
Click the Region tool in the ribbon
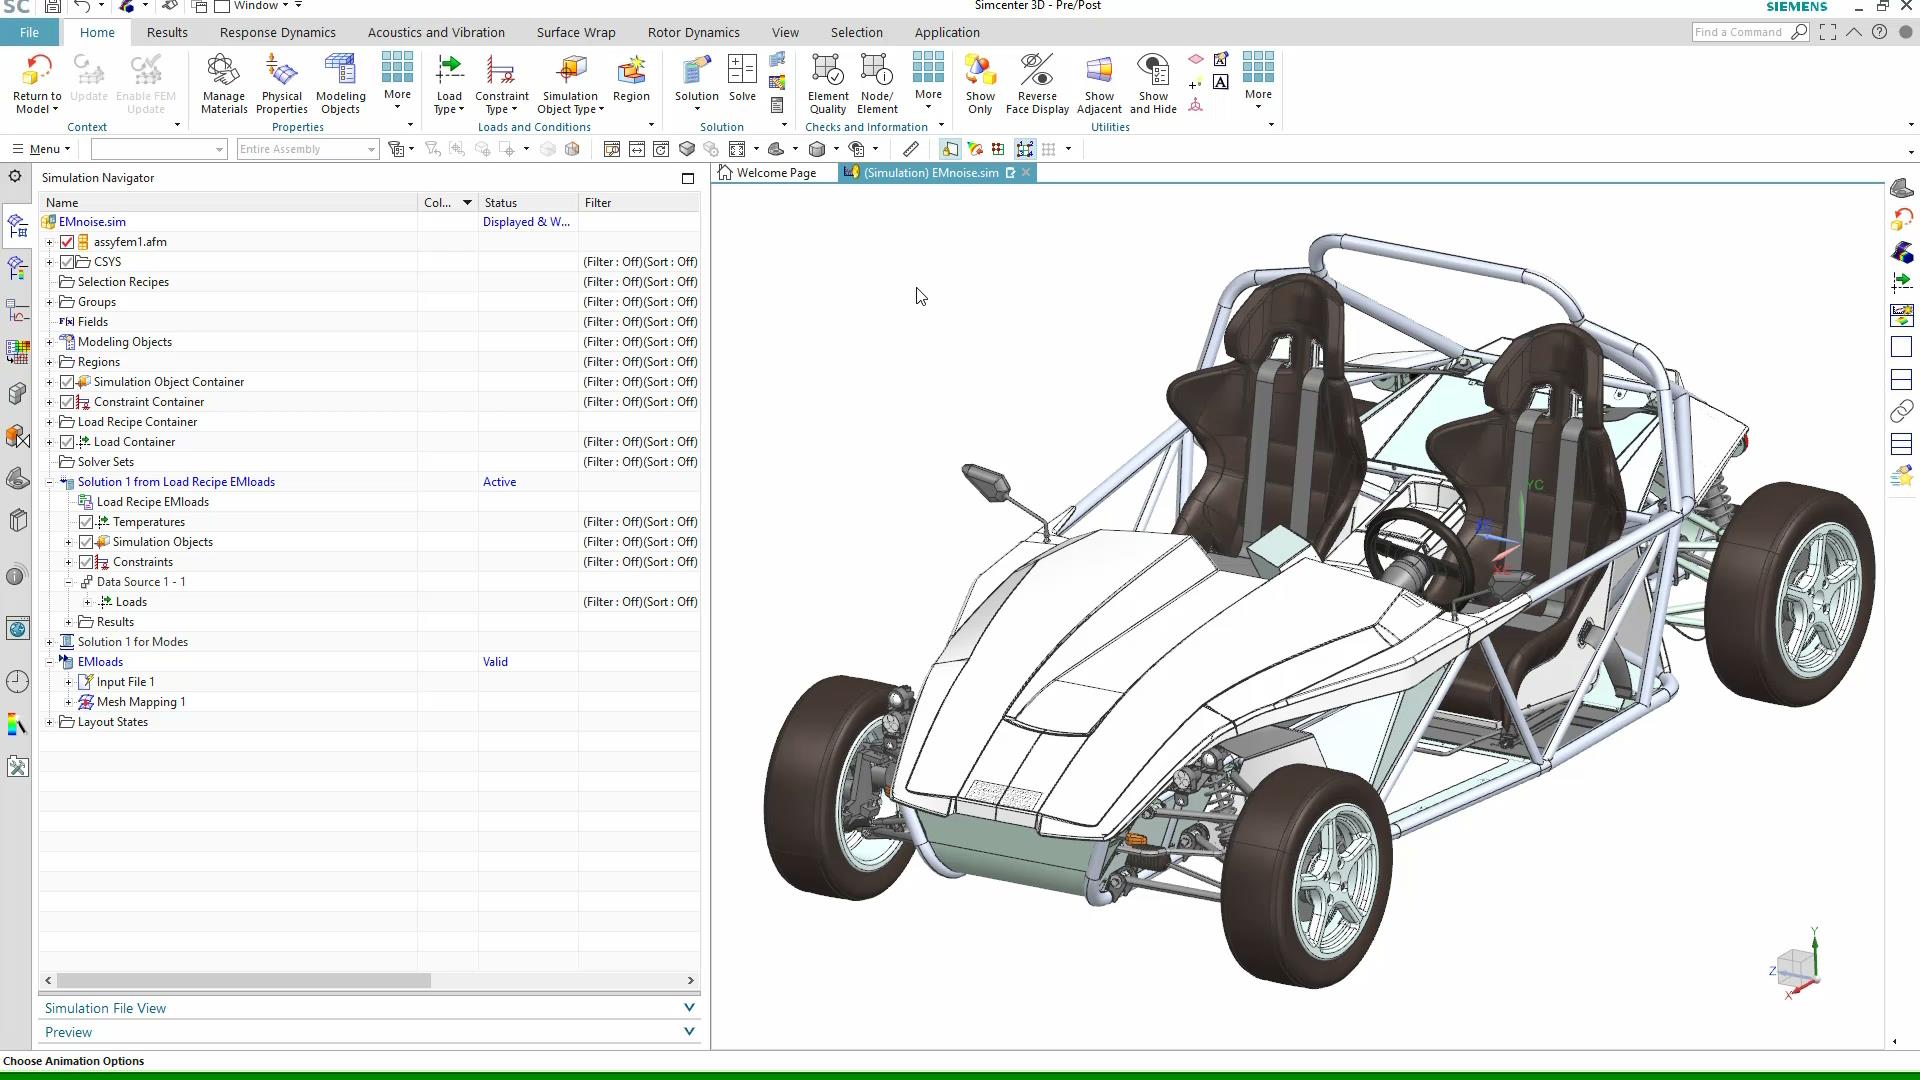click(x=631, y=80)
